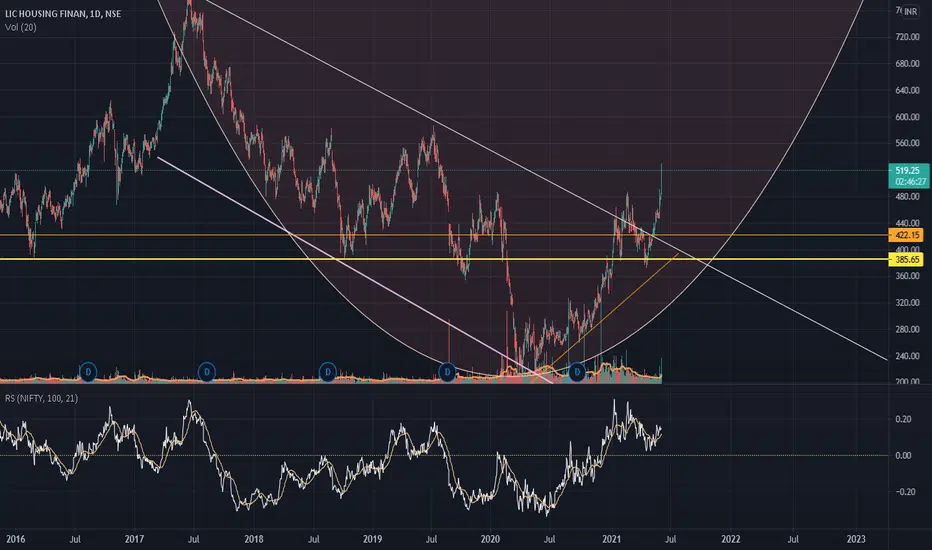The height and width of the screenshot is (550, 932).
Task: Click the 2023 label on the time axis
Action: pyautogui.click(x=856, y=539)
